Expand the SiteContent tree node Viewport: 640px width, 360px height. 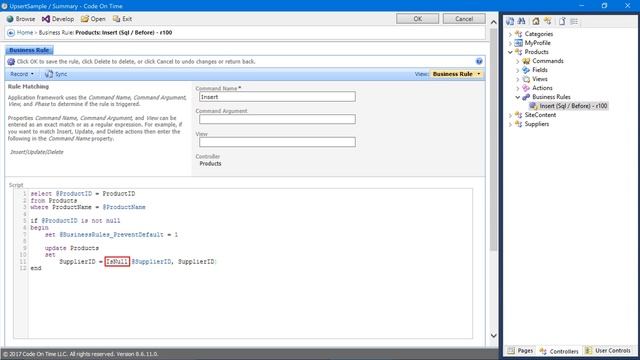click(x=510, y=115)
